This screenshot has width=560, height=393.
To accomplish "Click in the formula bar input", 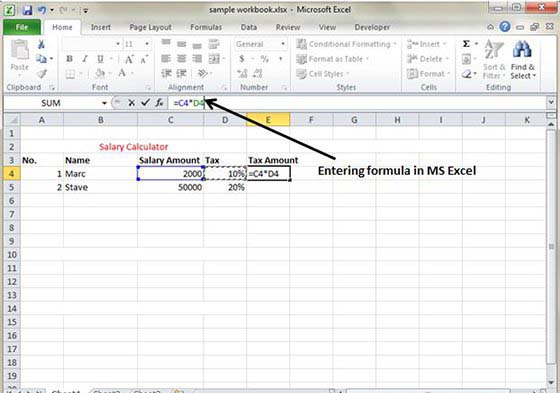I will 357,103.
